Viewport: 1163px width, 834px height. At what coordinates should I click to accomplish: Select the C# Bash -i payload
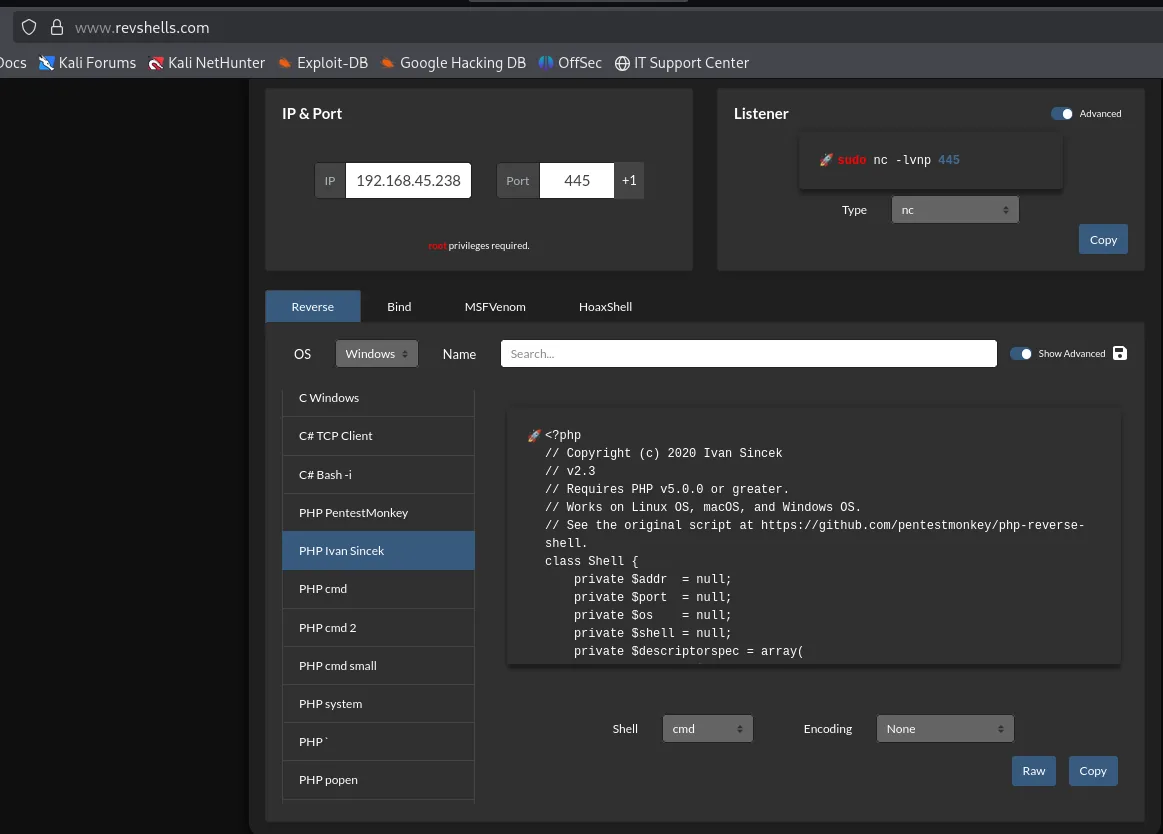pos(378,474)
